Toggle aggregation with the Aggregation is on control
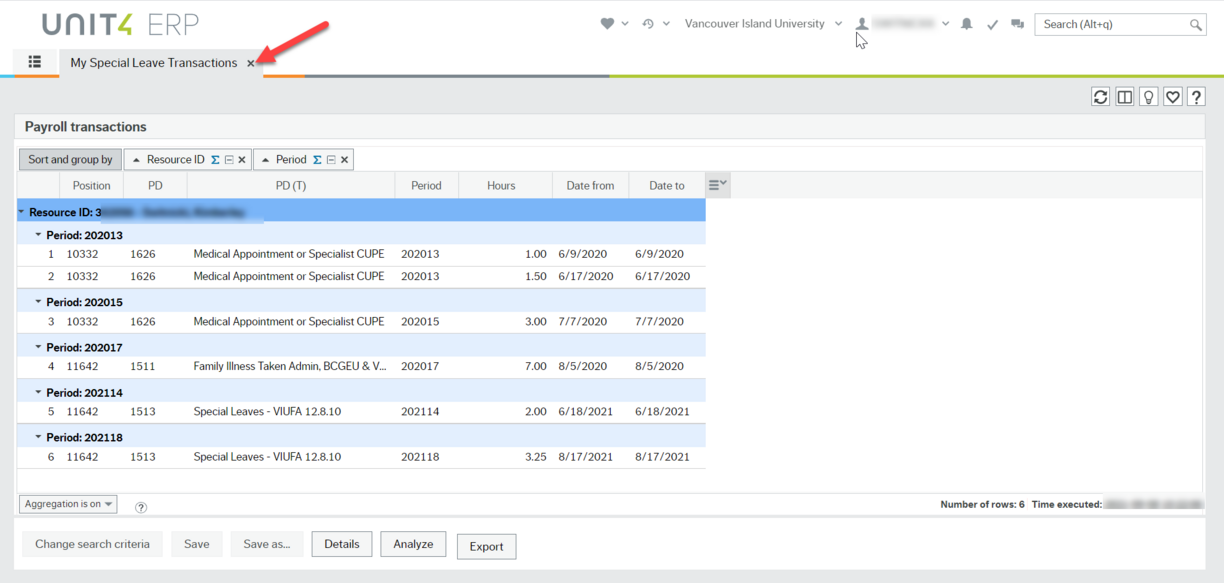 point(67,503)
